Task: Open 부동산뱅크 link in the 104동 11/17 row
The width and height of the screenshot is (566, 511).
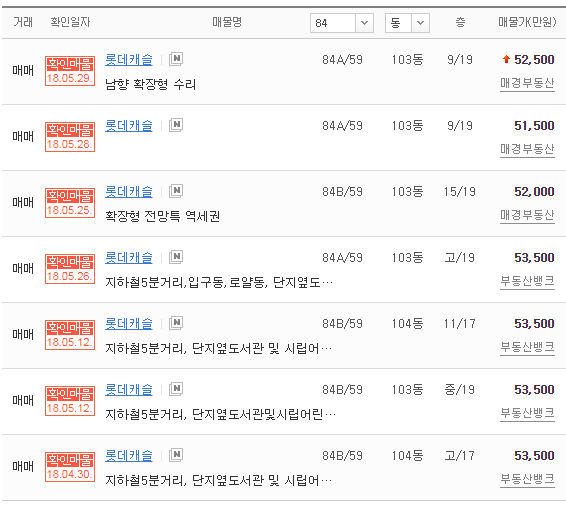Action: click(x=527, y=347)
